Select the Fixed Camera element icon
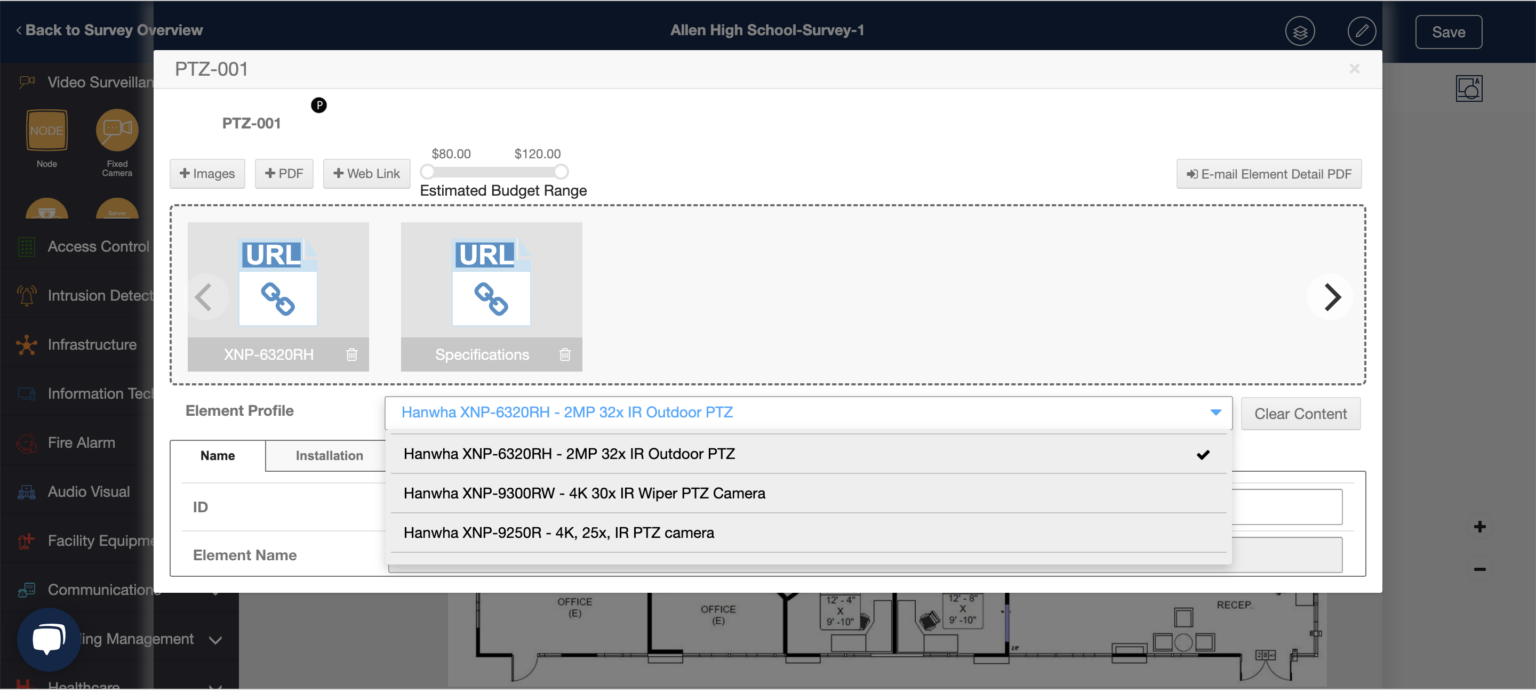The image size is (1536, 693). (117, 130)
